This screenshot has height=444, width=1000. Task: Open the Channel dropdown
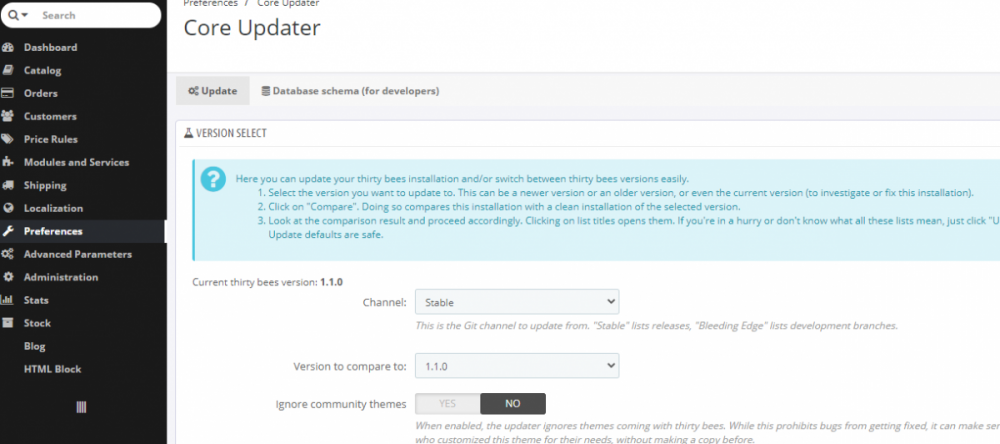point(517,302)
